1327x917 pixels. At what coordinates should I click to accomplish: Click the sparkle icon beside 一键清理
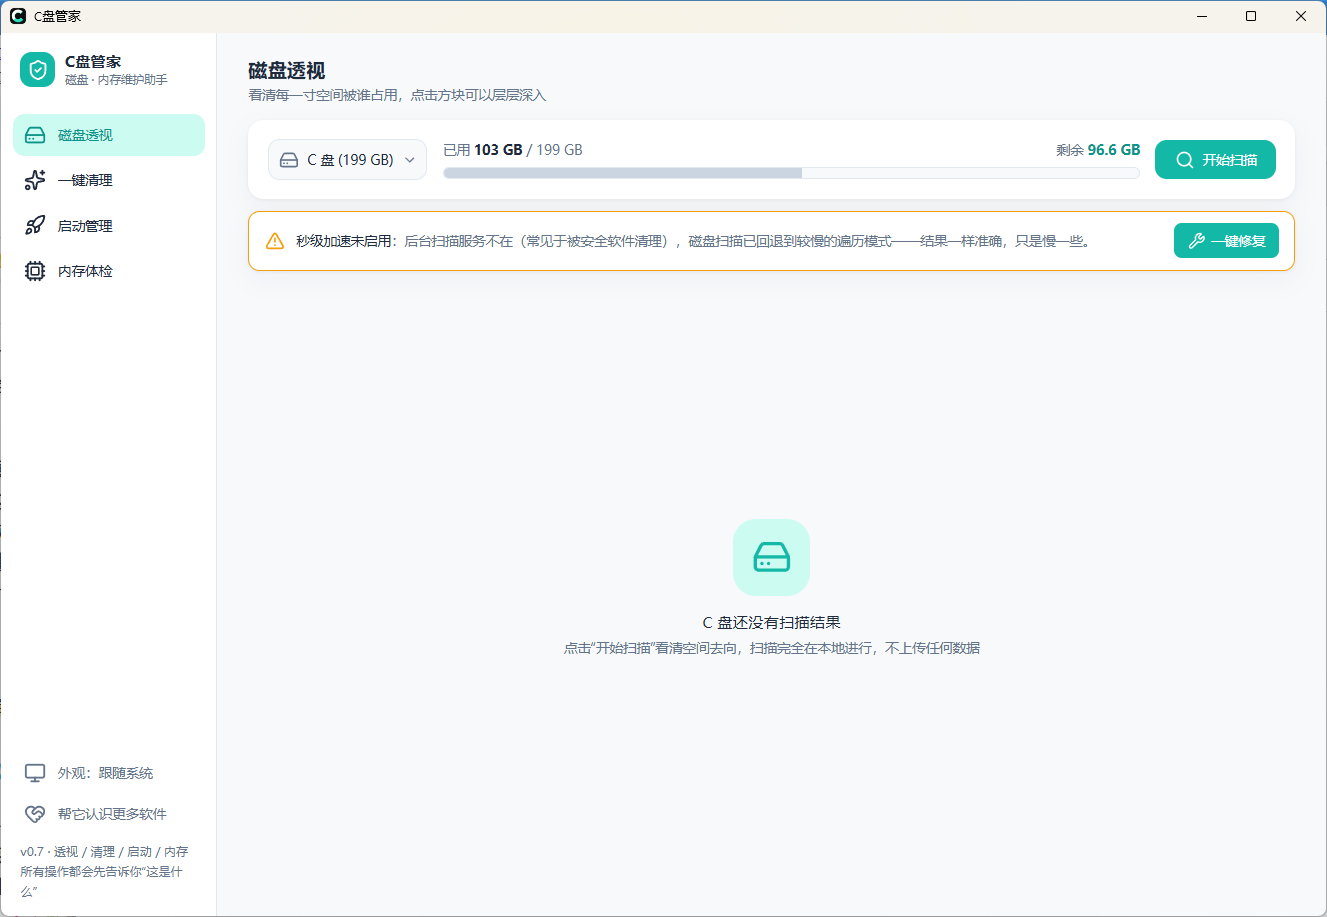[x=35, y=180]
